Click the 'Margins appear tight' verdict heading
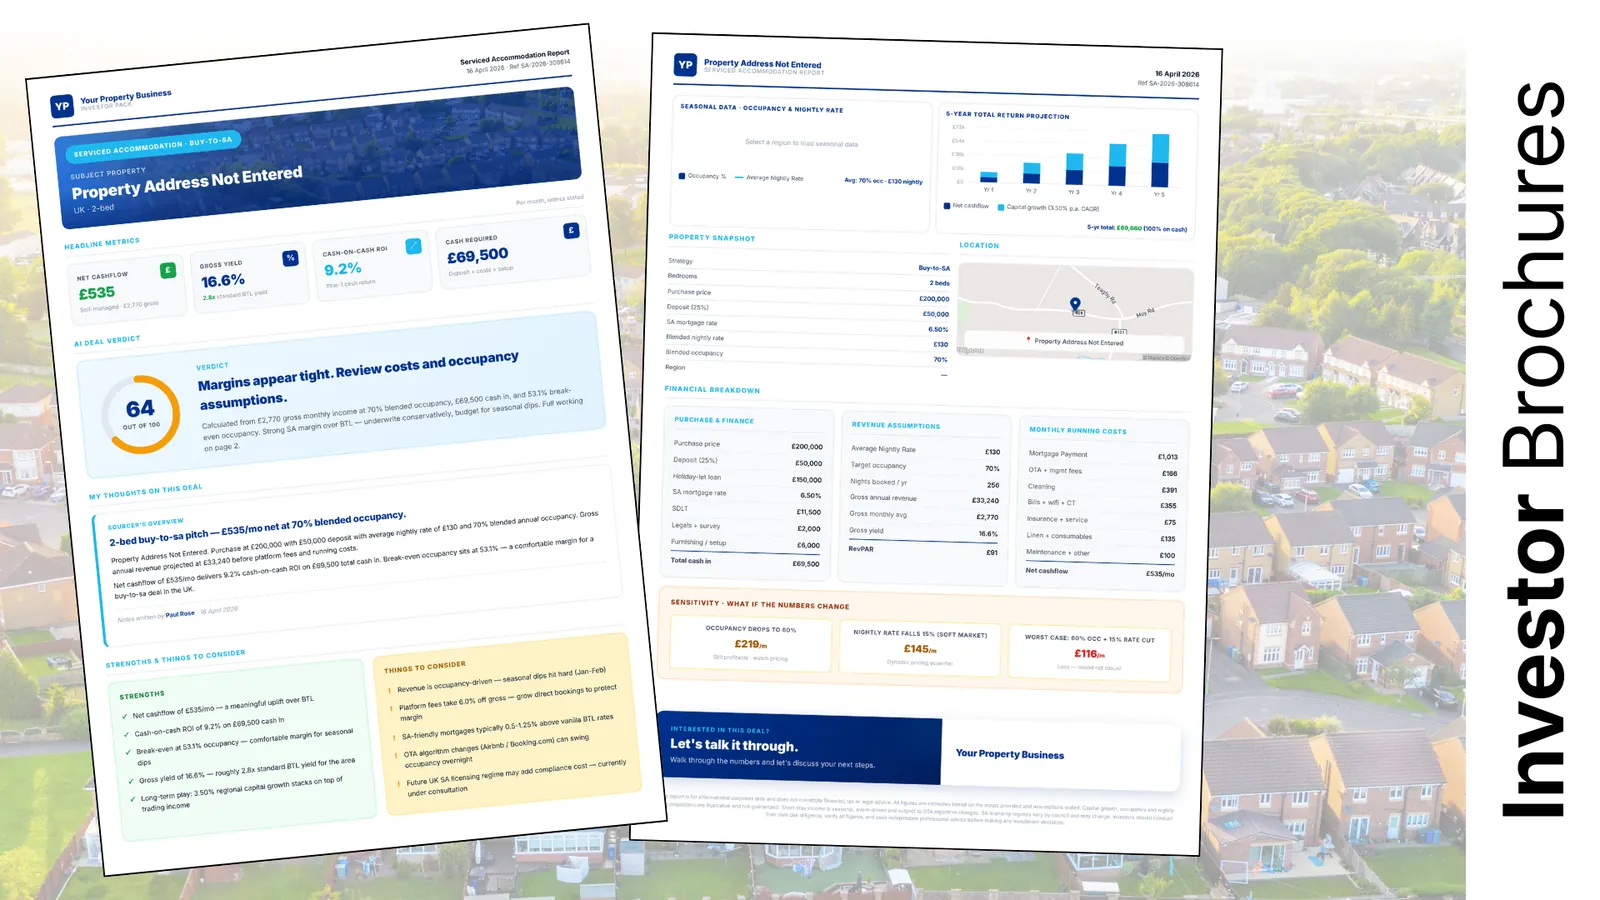The width and height of the screenshot is (1600, 900). pos(358,379)
